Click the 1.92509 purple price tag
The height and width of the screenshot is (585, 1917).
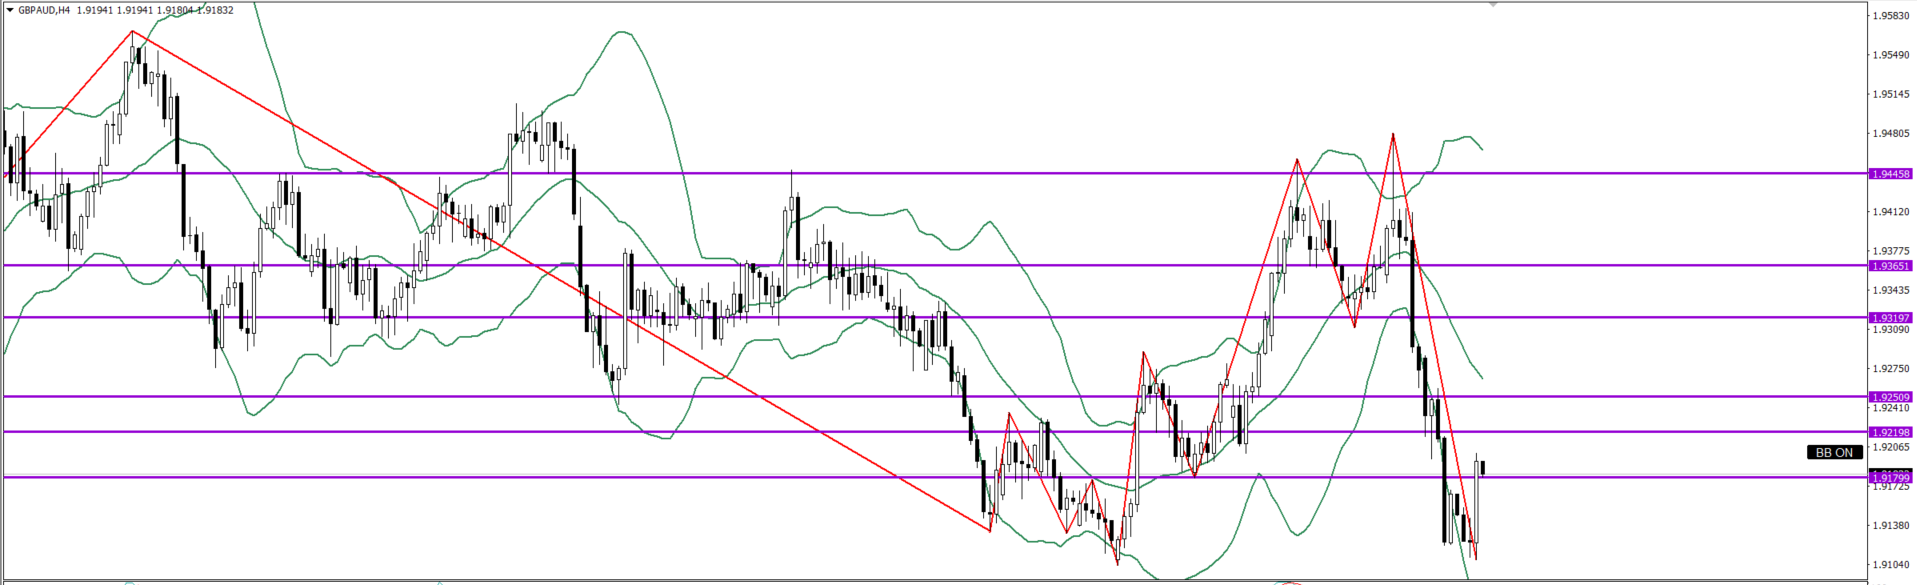pos(1890,397)
